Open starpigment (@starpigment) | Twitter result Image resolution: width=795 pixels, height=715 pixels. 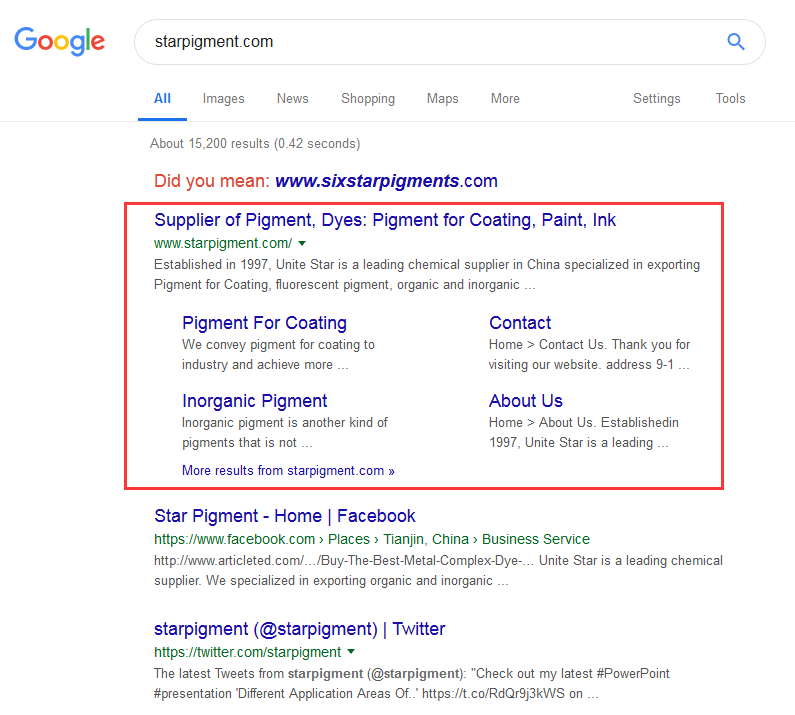[299, 629]
